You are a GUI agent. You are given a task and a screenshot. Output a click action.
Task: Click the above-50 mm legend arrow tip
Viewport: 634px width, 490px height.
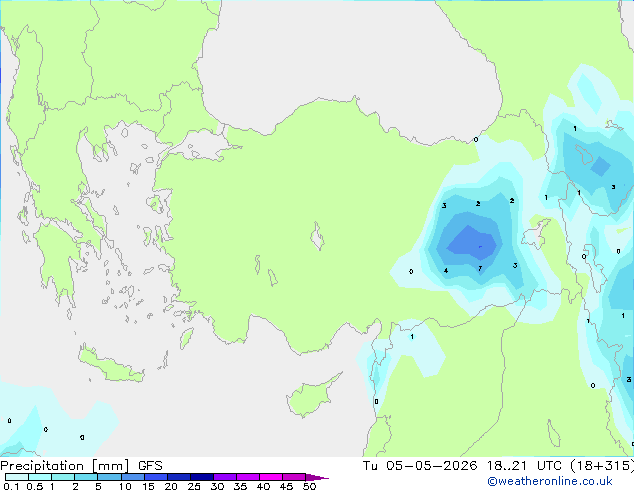pyautogui.click(x=317, y=477)
